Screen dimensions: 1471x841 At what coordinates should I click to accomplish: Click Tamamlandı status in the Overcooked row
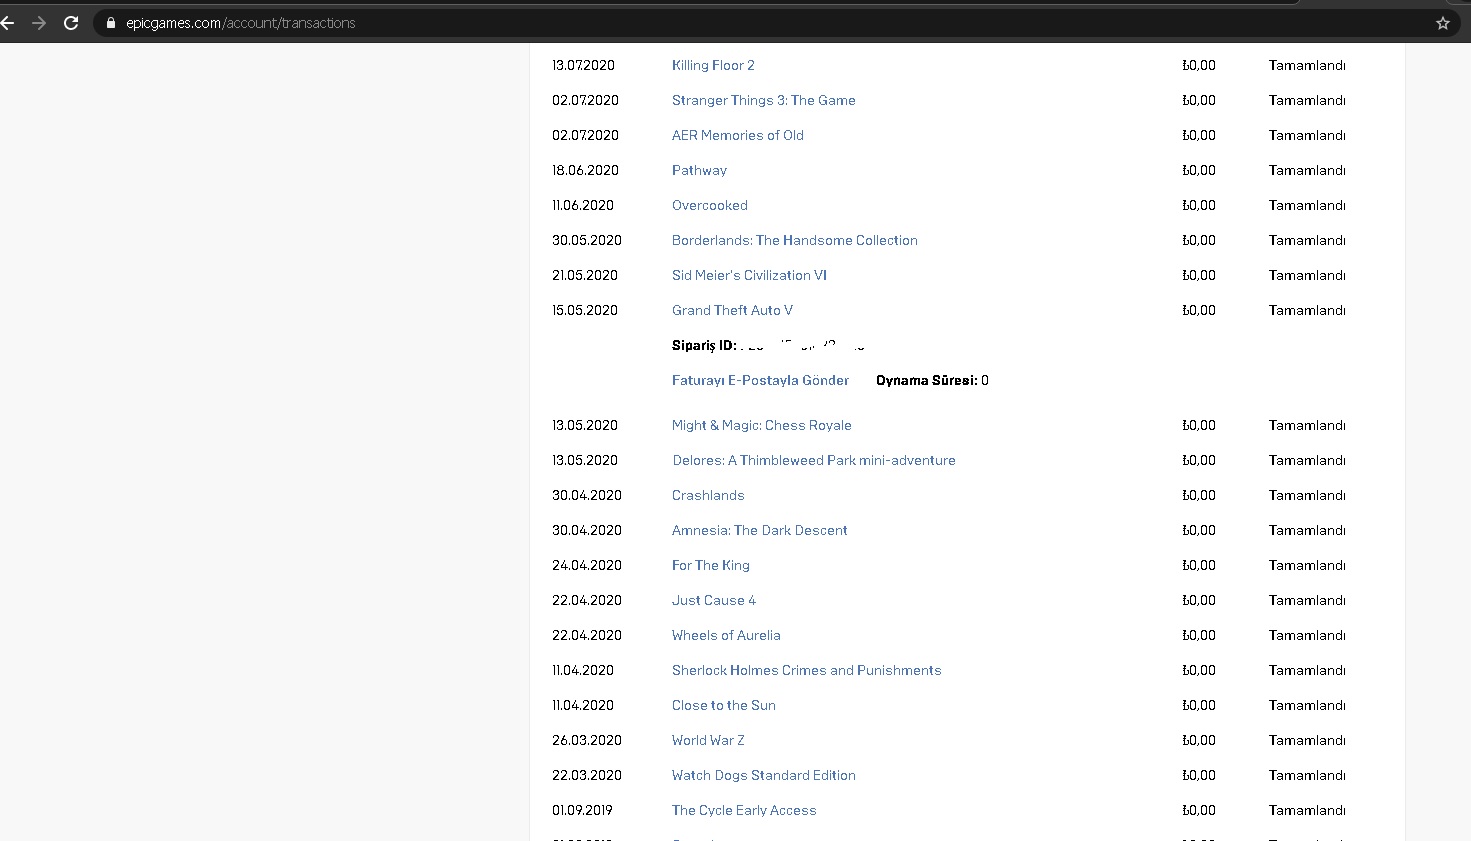click(x=1307, y=205)
